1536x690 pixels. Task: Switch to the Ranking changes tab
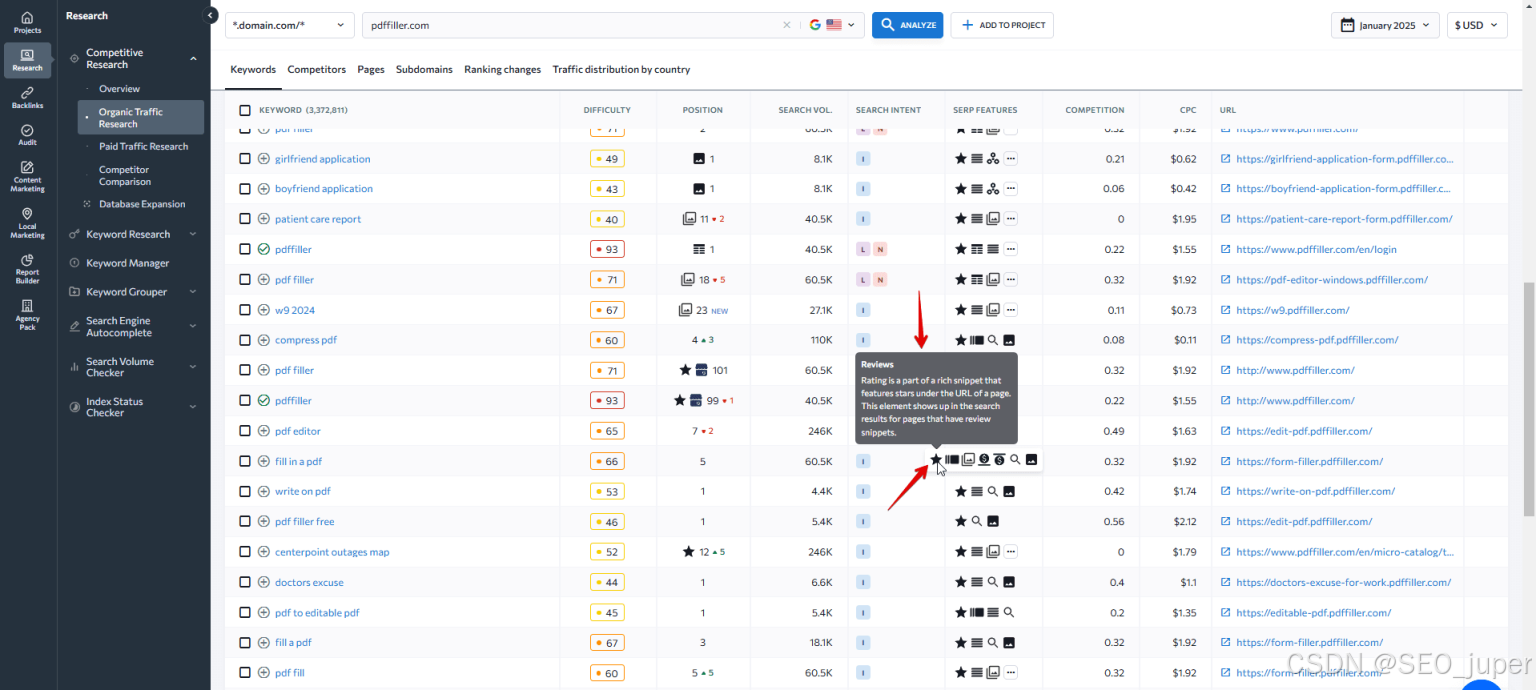tap(502, 70)
